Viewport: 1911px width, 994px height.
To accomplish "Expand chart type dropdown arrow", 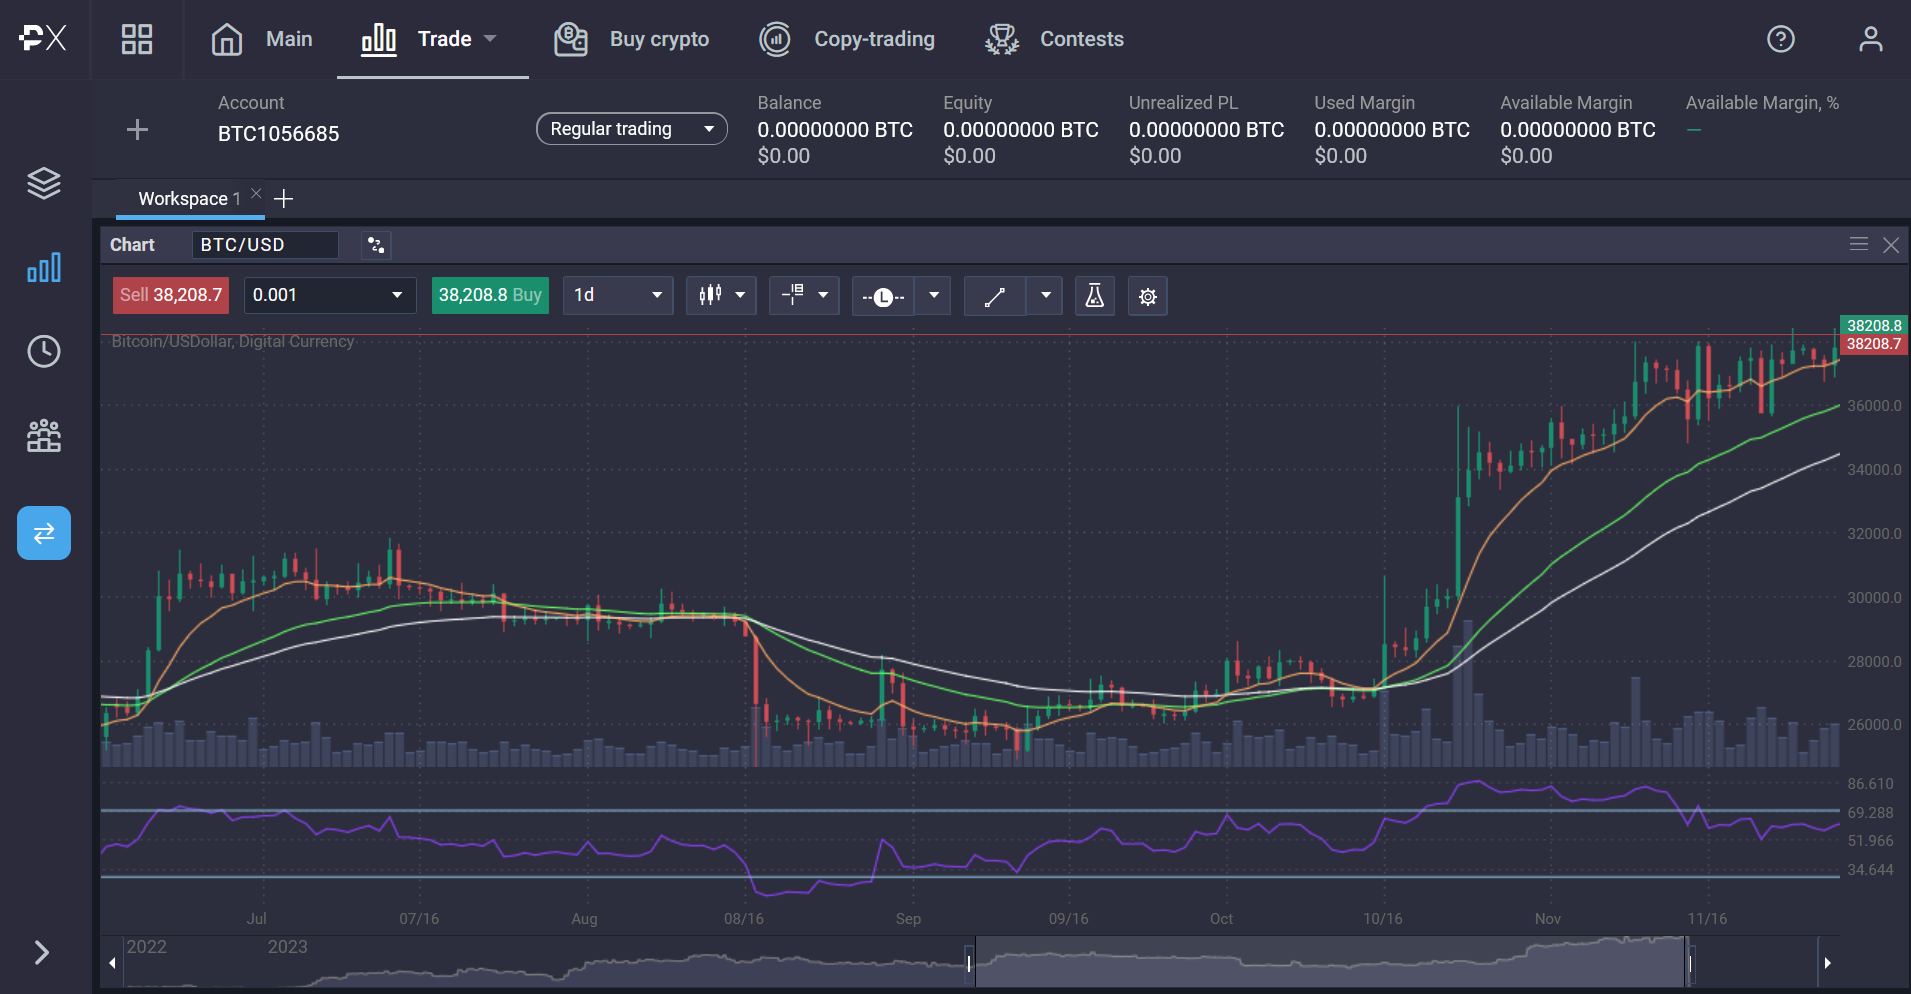I will (741, 295).
